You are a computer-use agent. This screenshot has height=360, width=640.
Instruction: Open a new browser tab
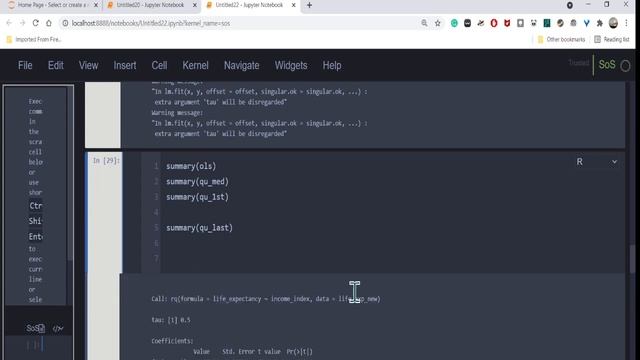coord(309,5)
